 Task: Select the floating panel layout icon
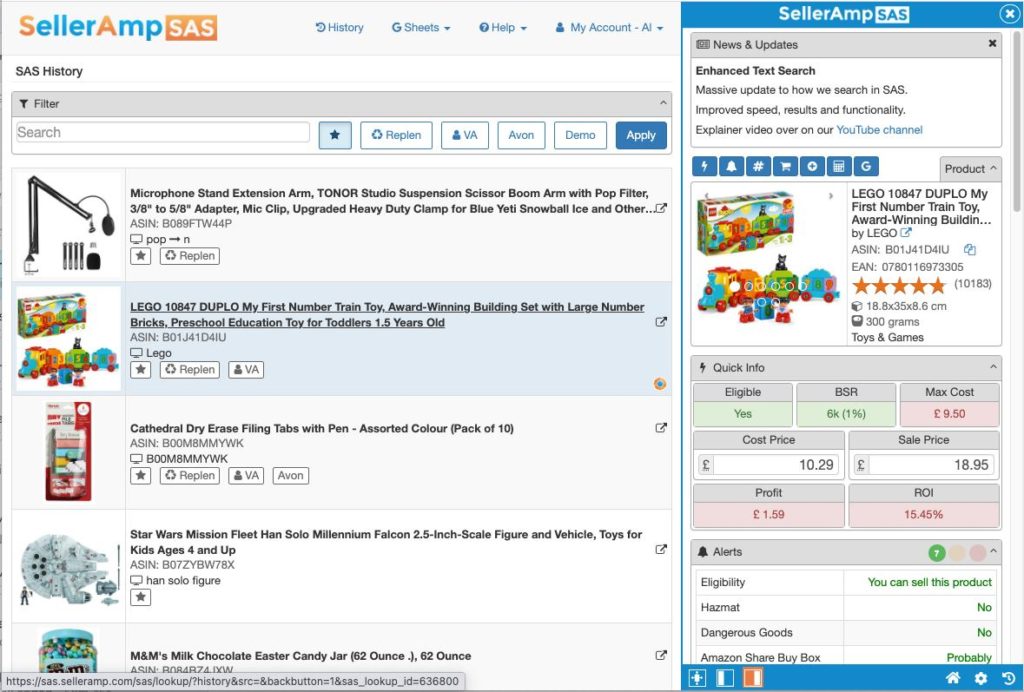697,678
